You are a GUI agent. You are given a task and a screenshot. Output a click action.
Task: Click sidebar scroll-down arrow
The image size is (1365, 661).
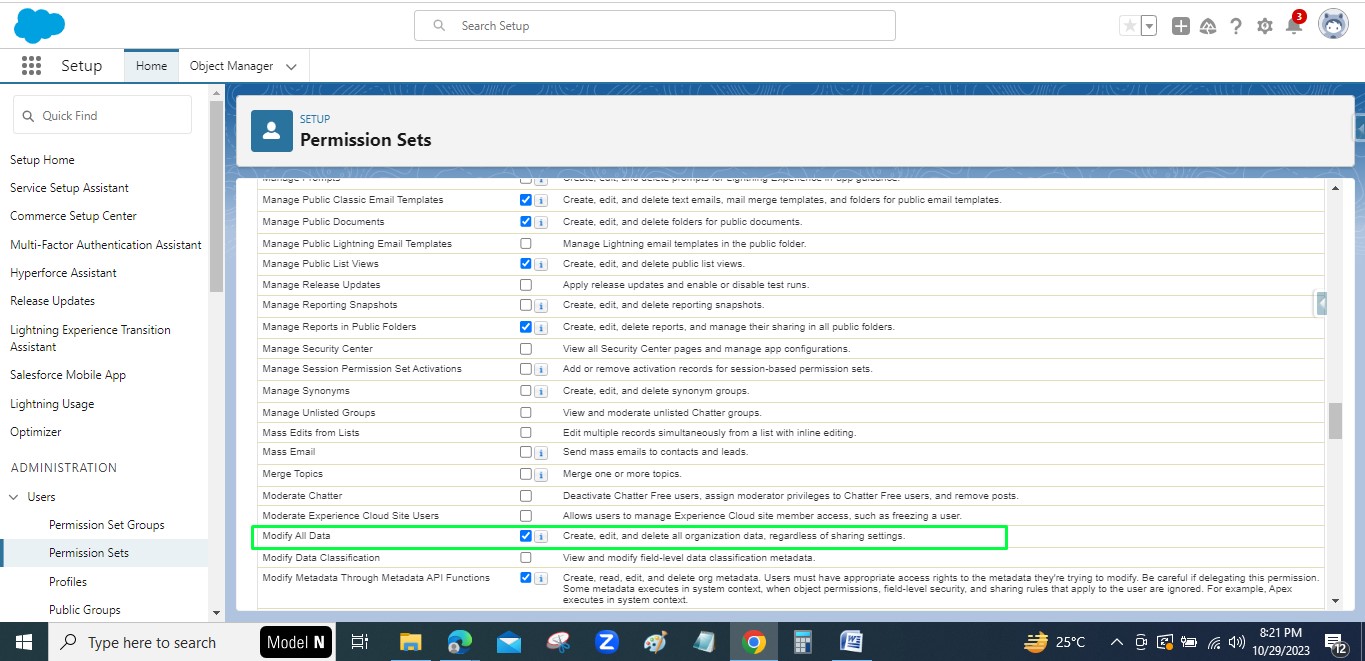(x=216, y=612)
